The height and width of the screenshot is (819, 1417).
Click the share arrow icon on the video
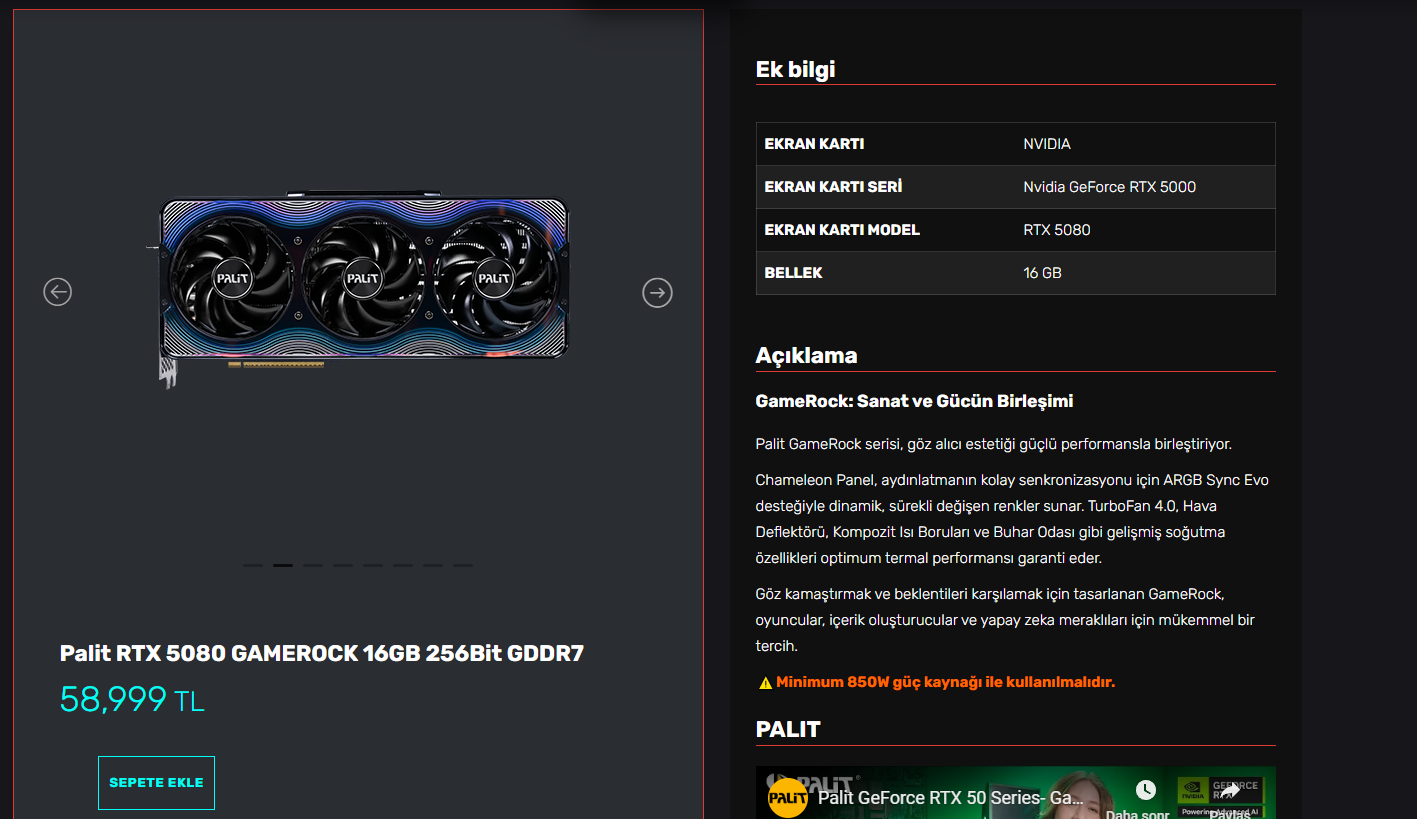point(1229,790)
